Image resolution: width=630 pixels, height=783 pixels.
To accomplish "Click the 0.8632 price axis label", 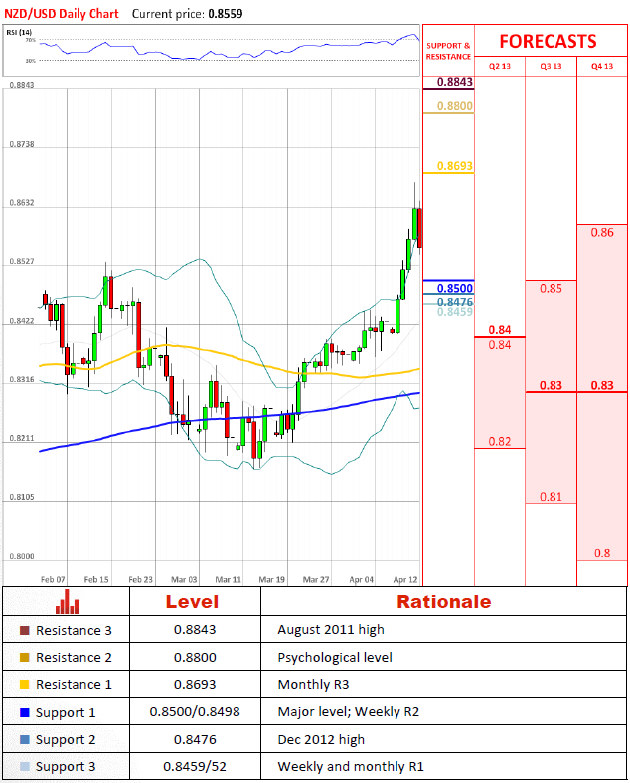I will (x=22, y=203).
